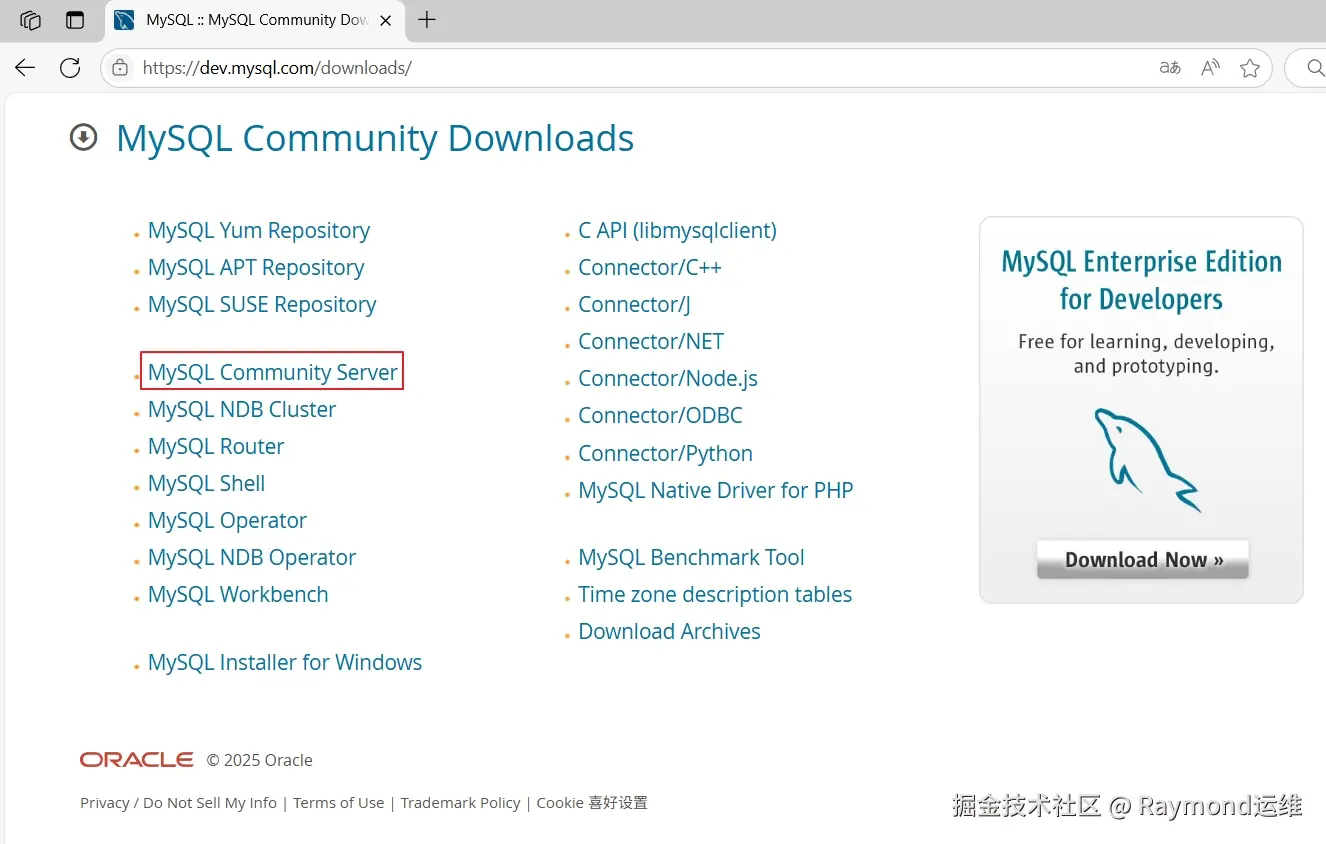Open Cookie 喜好设置 footer link
Image resolution: width=1326 pixels, height=844 pixels.
tap(592, 802)
